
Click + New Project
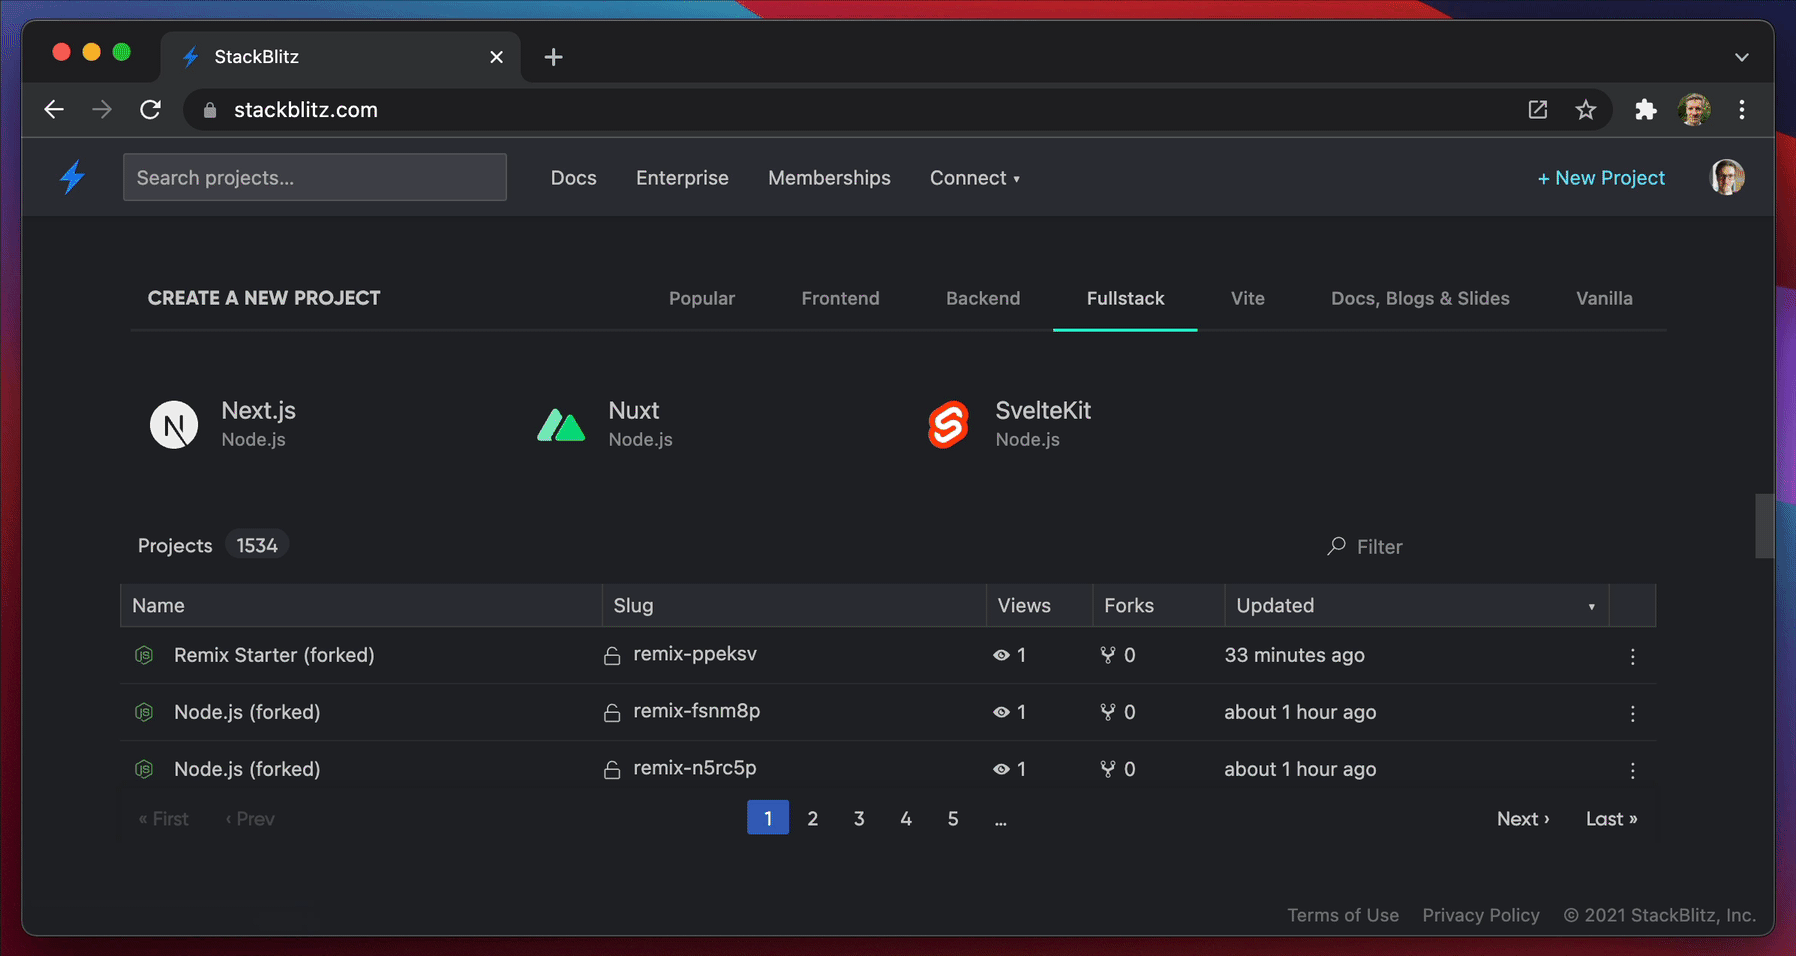[1601, 178]
